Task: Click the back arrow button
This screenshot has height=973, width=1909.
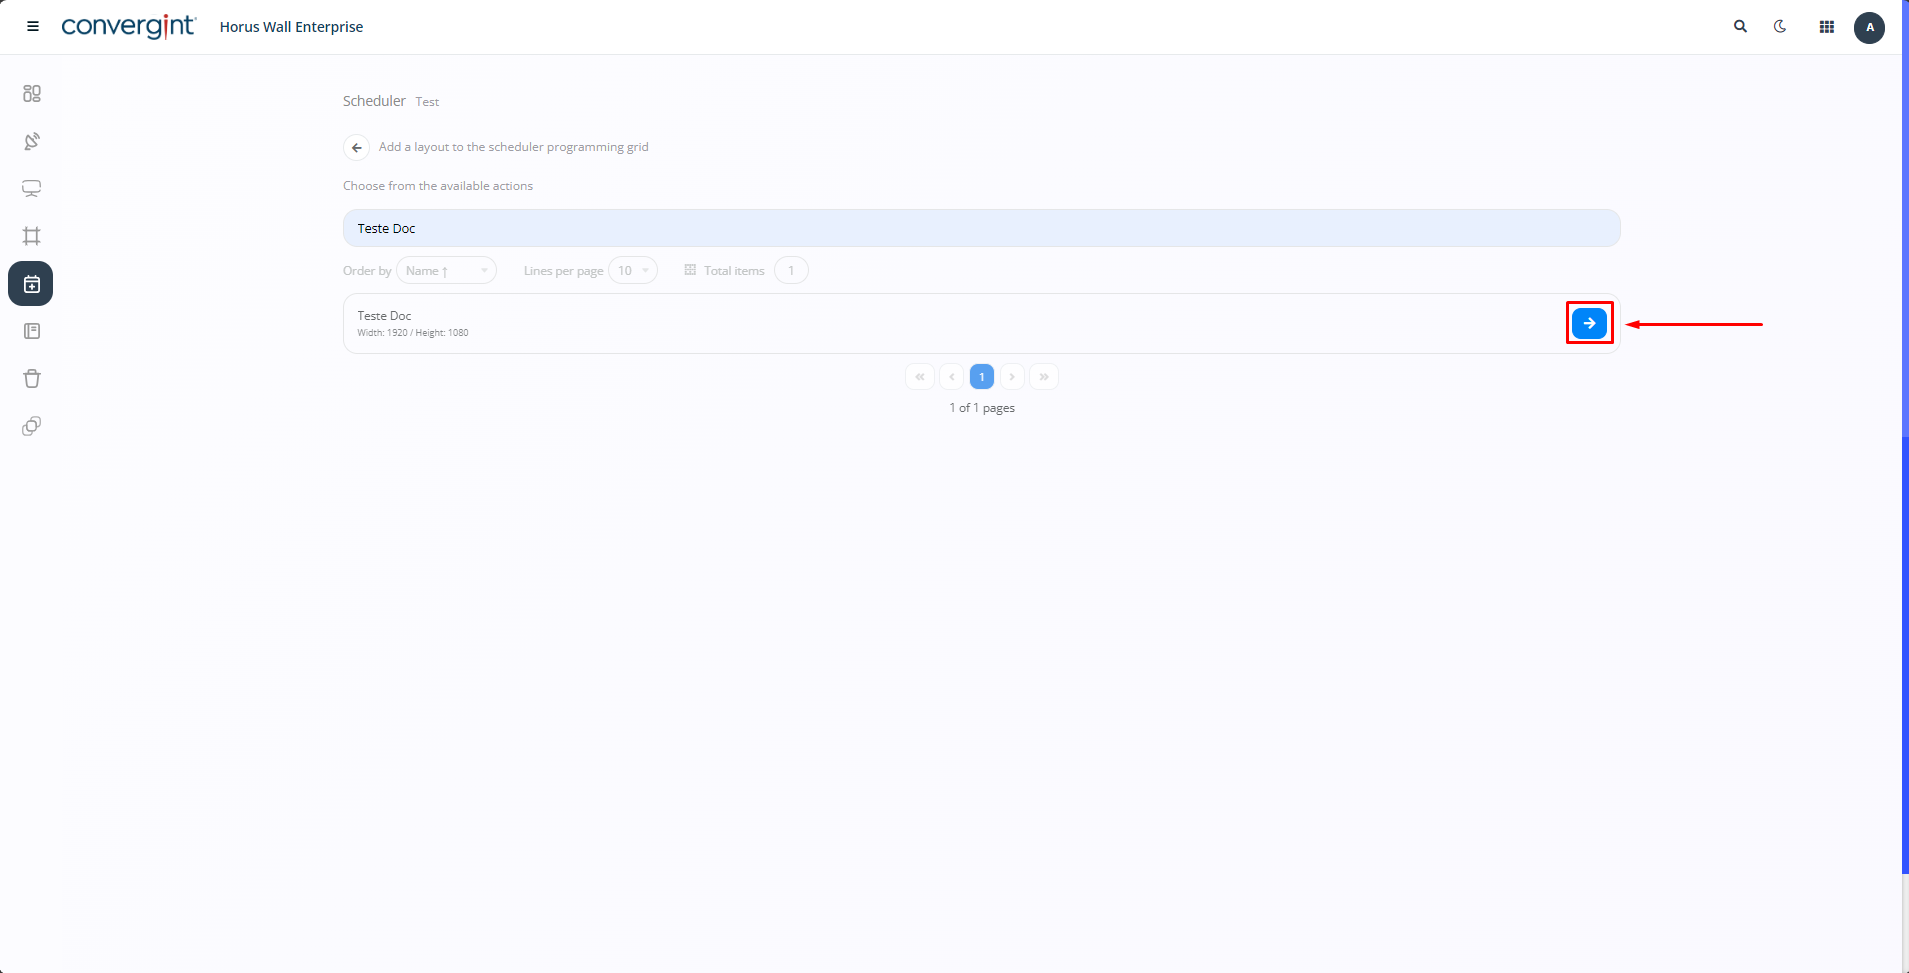Action: pyautogui.click(x=356, y=148)
